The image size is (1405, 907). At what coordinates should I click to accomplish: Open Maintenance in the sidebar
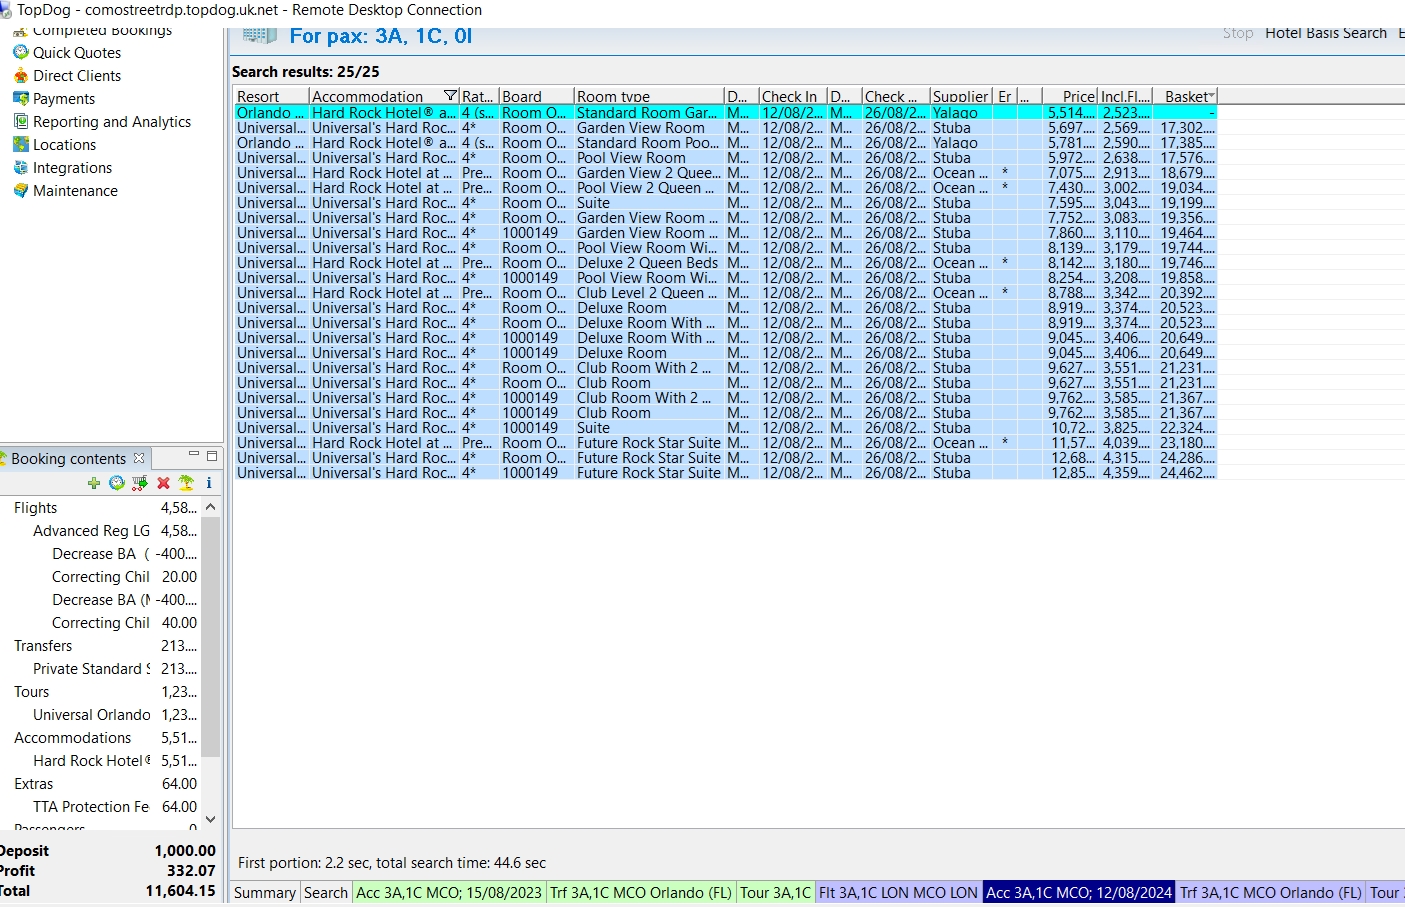pos(75,190)
